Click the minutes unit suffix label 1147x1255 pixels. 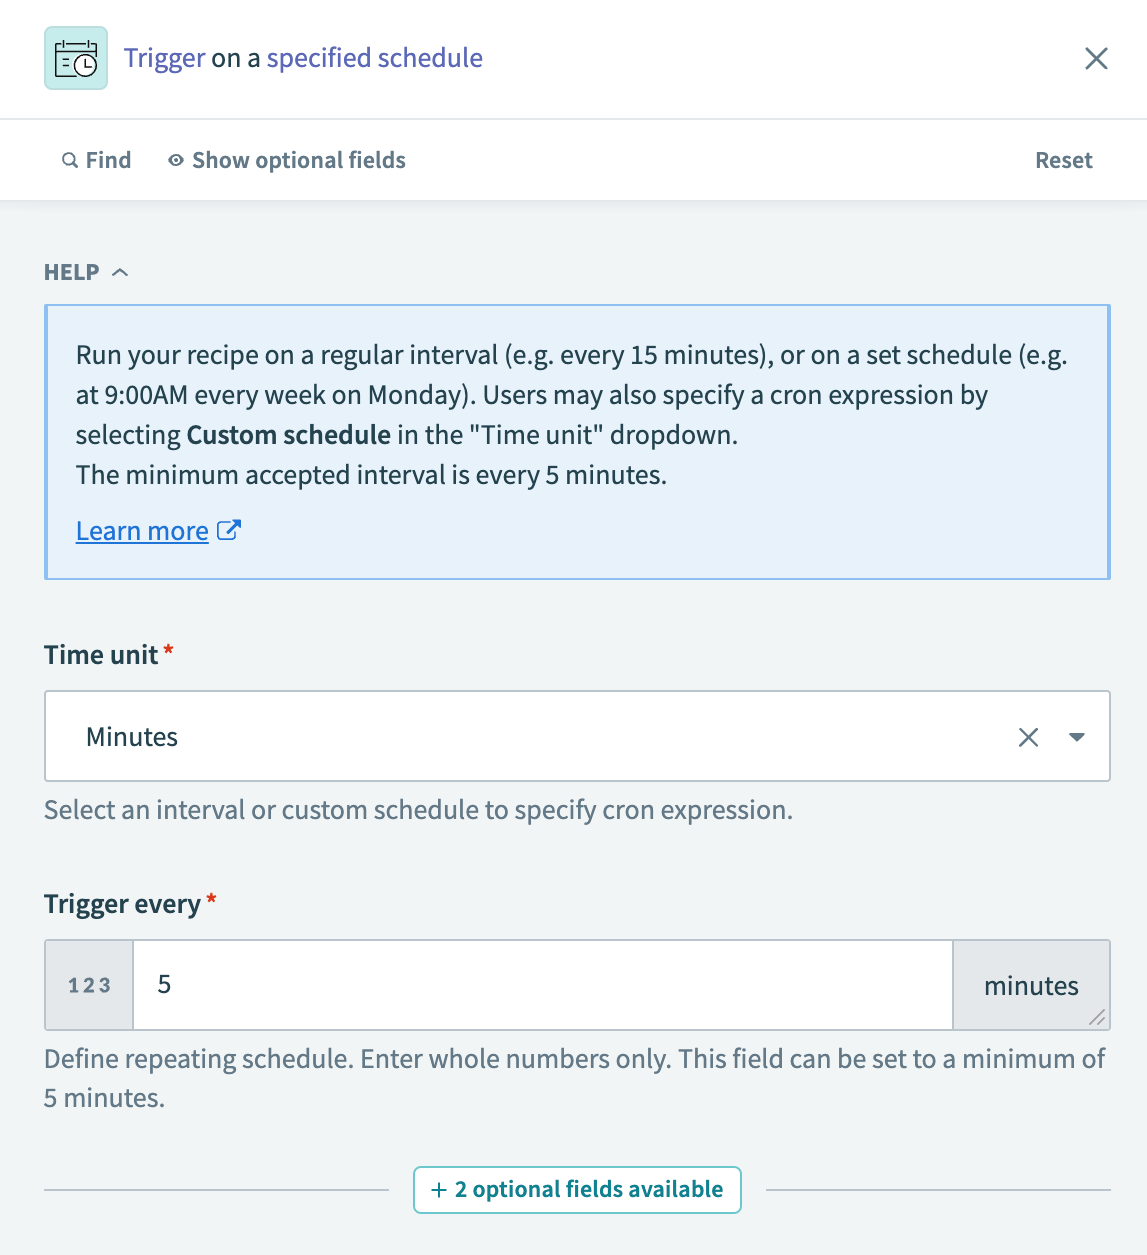coord(1031,986)
